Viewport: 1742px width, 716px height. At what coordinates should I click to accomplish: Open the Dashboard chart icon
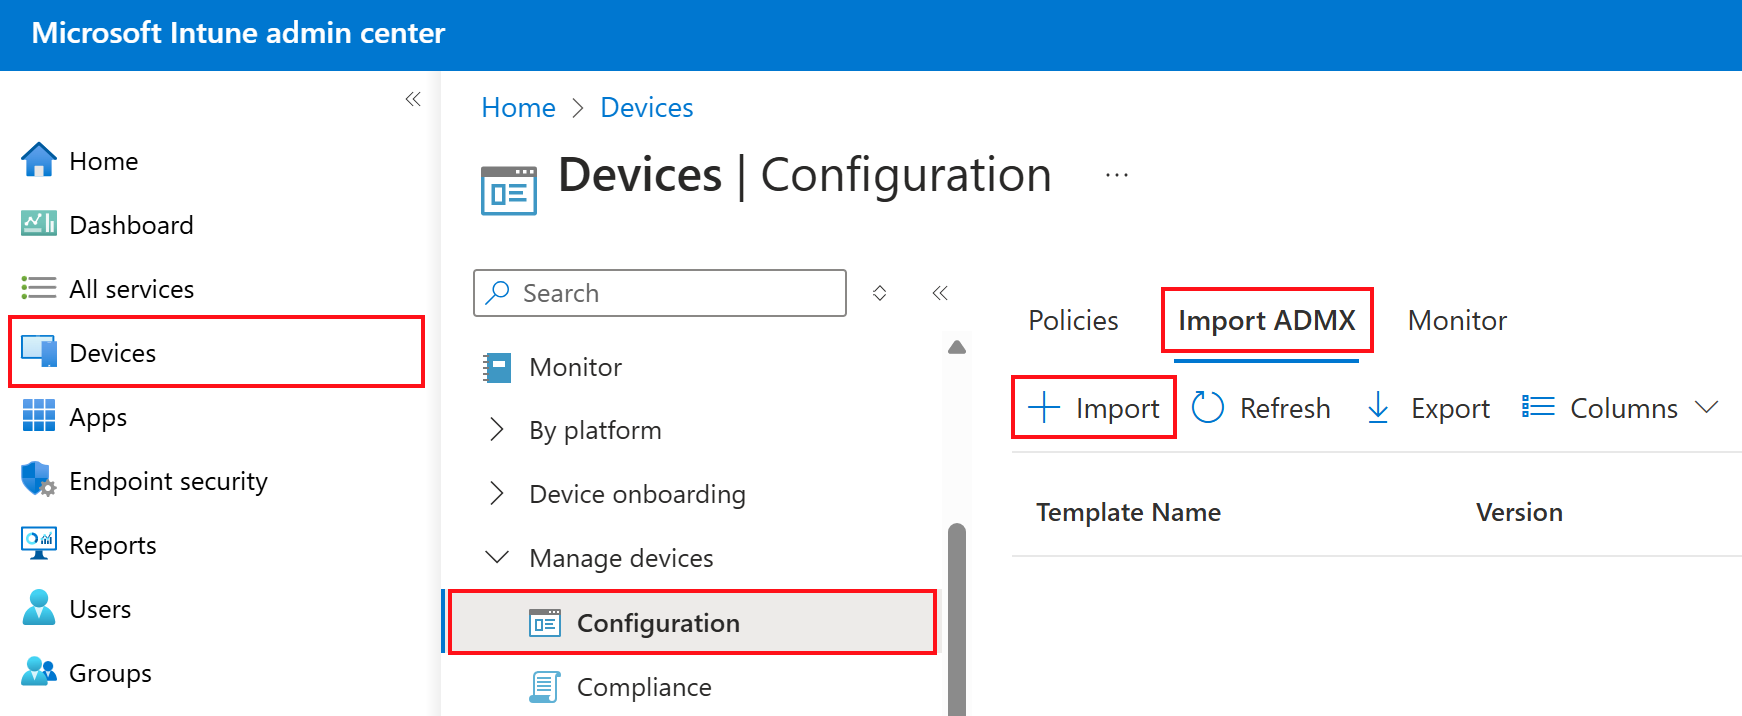click(x=39, y=224)
